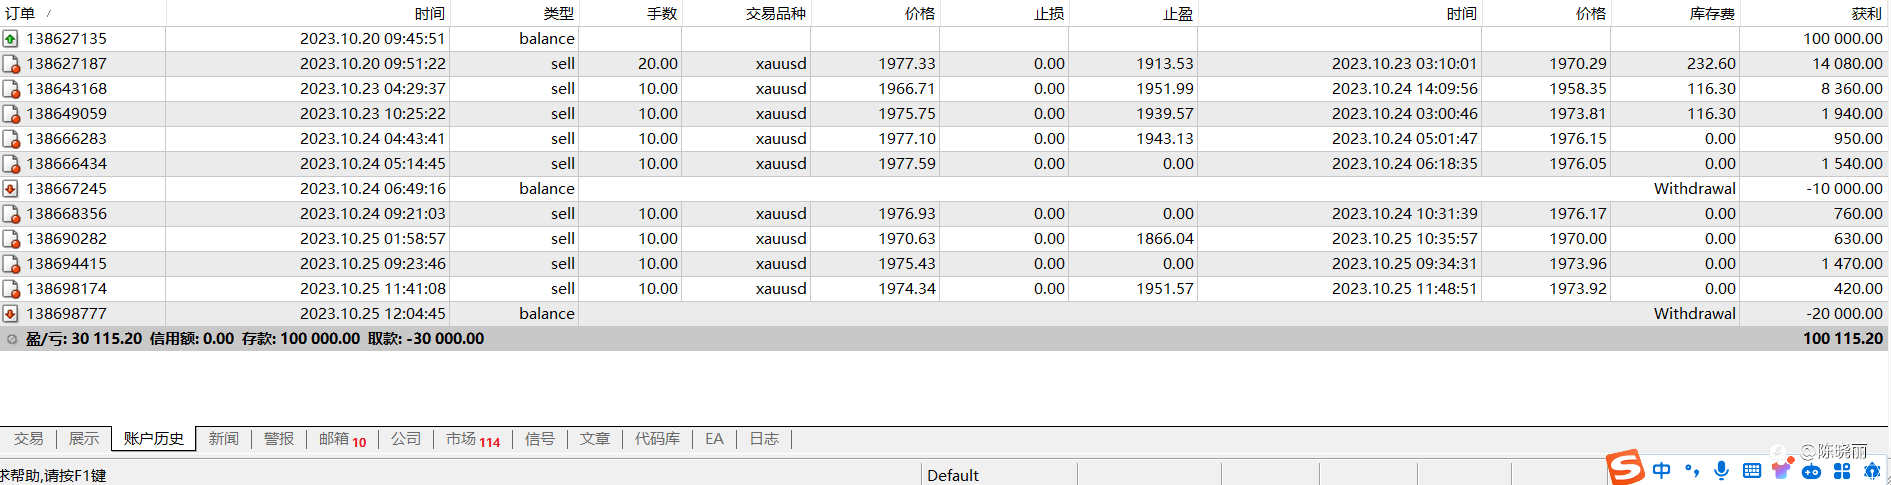This screenshot has height=485, width=1891.
Task: Switch to the 信号 tab
Action: pyautogui.click(x=540, y=439)
